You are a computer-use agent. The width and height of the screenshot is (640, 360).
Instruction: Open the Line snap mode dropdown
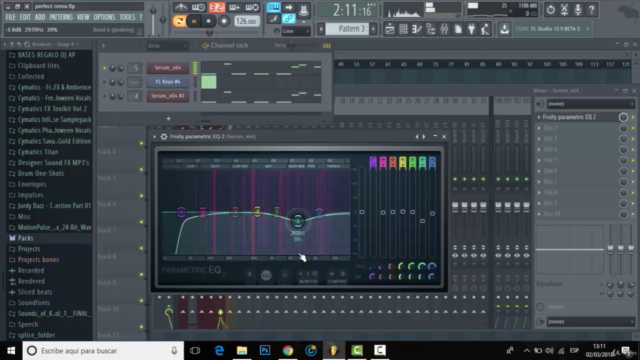[x=296, y=31]
